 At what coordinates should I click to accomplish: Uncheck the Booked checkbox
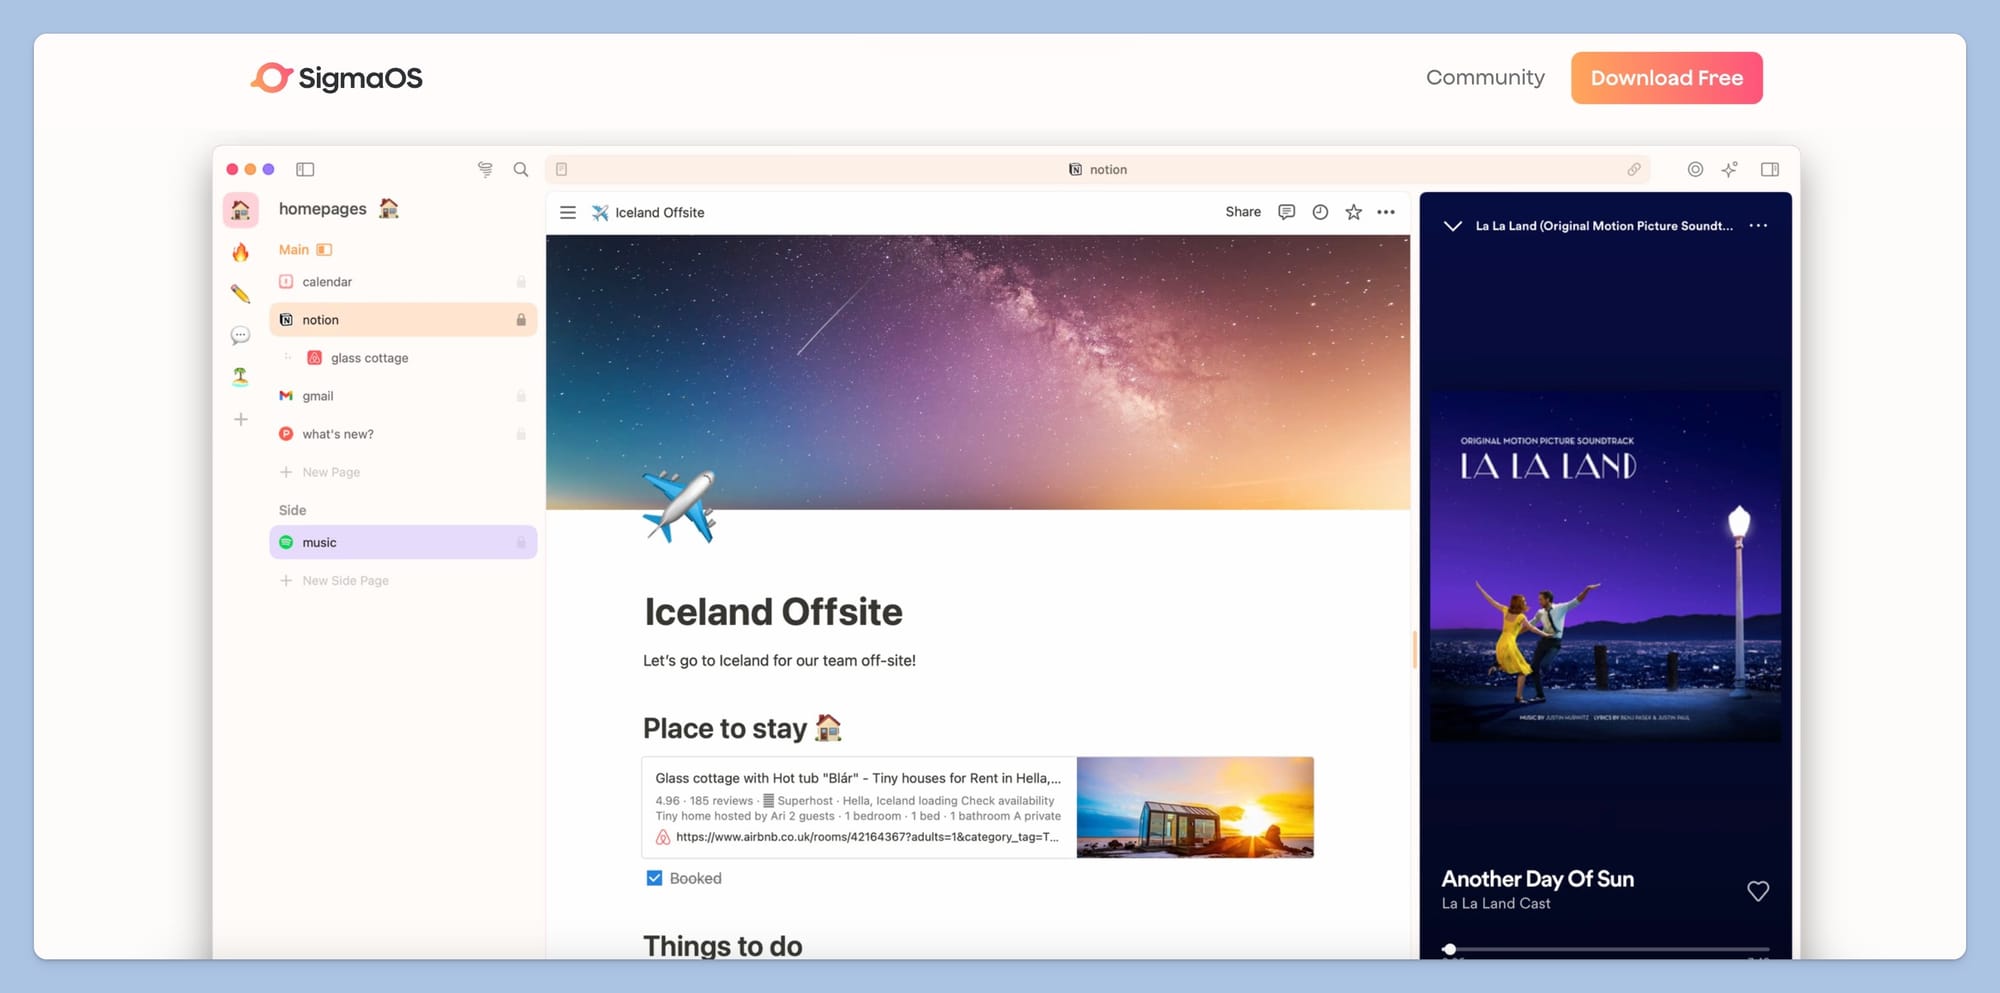pyautogui.click(x=654, y=878)
